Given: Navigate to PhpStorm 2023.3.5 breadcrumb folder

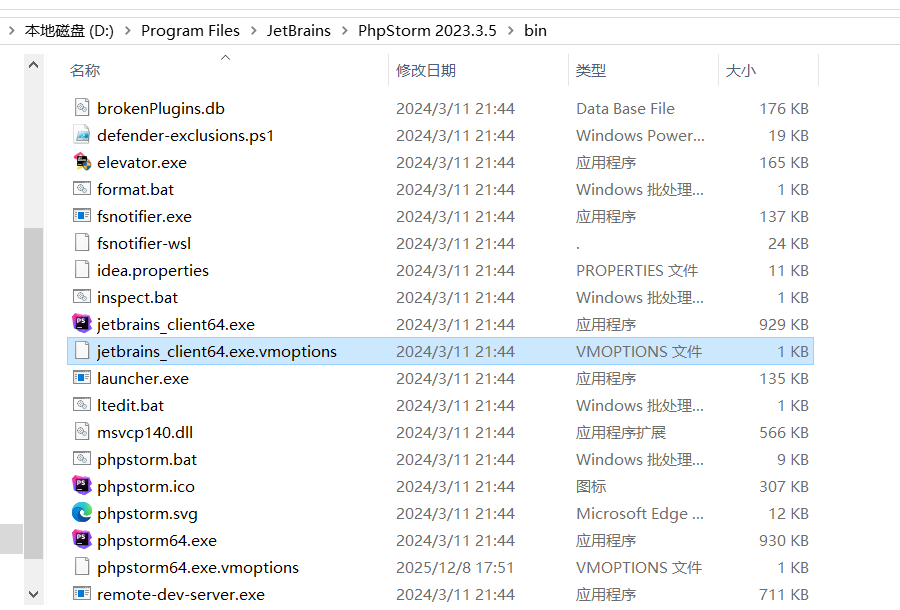Looking at the screenshot, I should [427, 30].
